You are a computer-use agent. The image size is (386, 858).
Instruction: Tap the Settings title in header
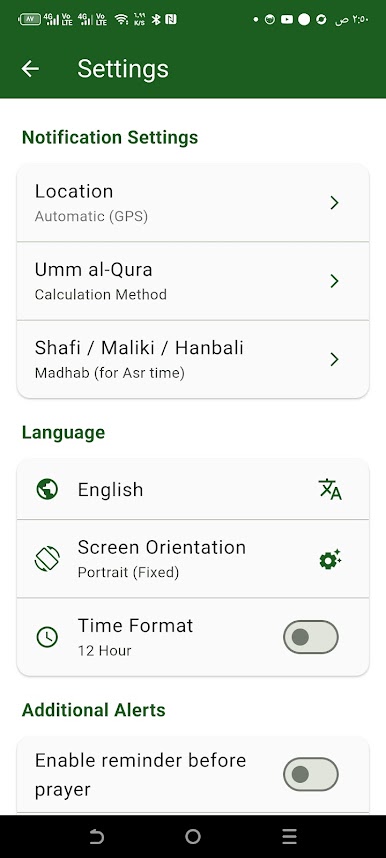123,69
